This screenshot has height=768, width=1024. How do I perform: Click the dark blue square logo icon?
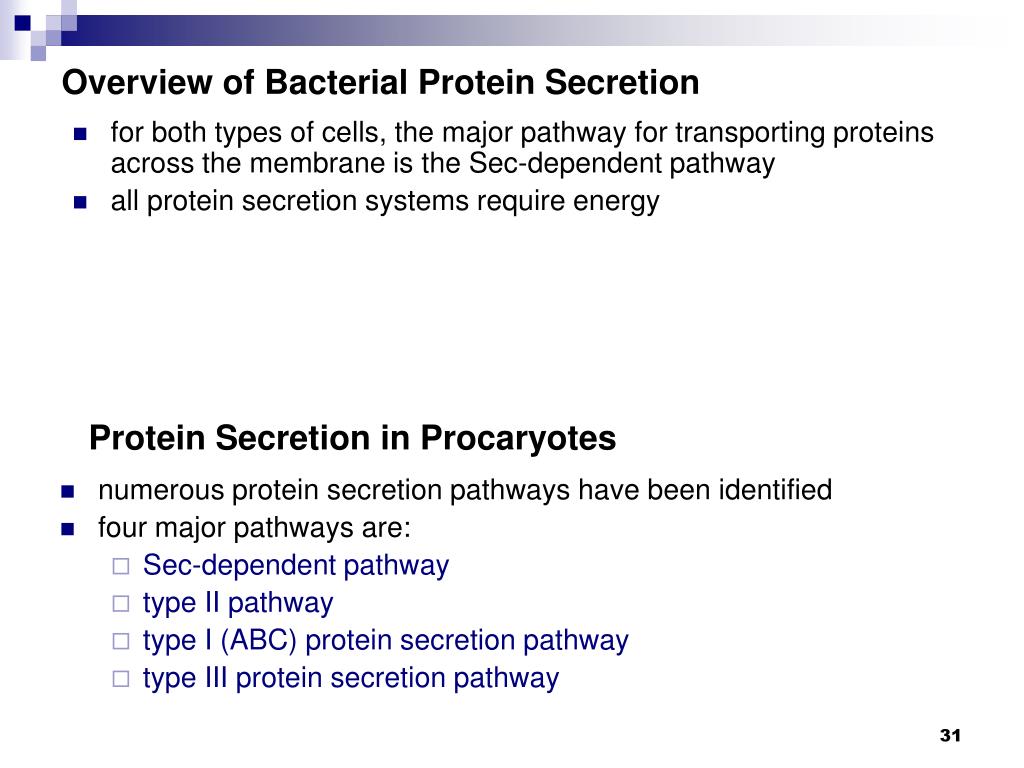tap(22, 23)
